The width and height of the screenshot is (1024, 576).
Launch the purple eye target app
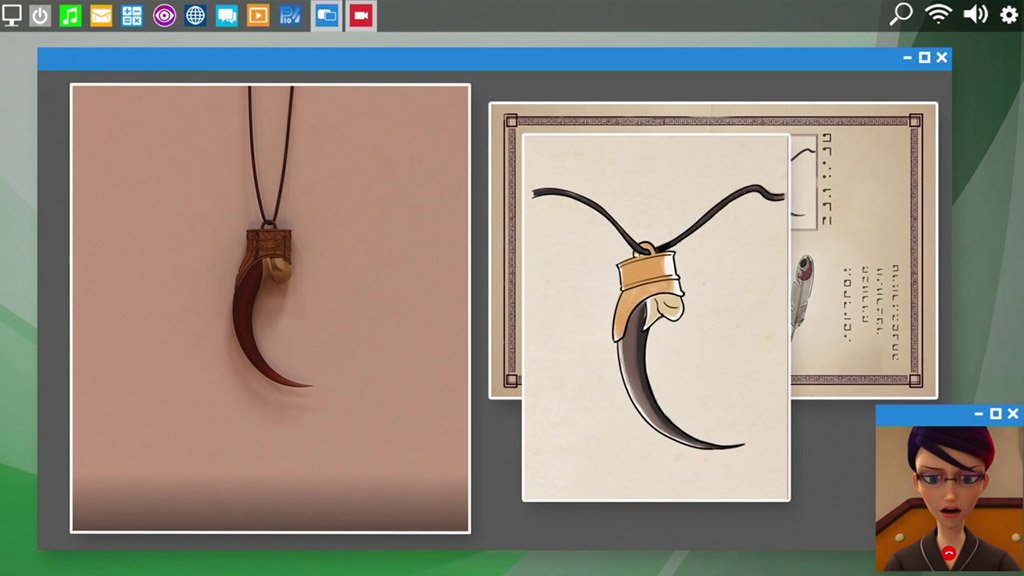164,15
